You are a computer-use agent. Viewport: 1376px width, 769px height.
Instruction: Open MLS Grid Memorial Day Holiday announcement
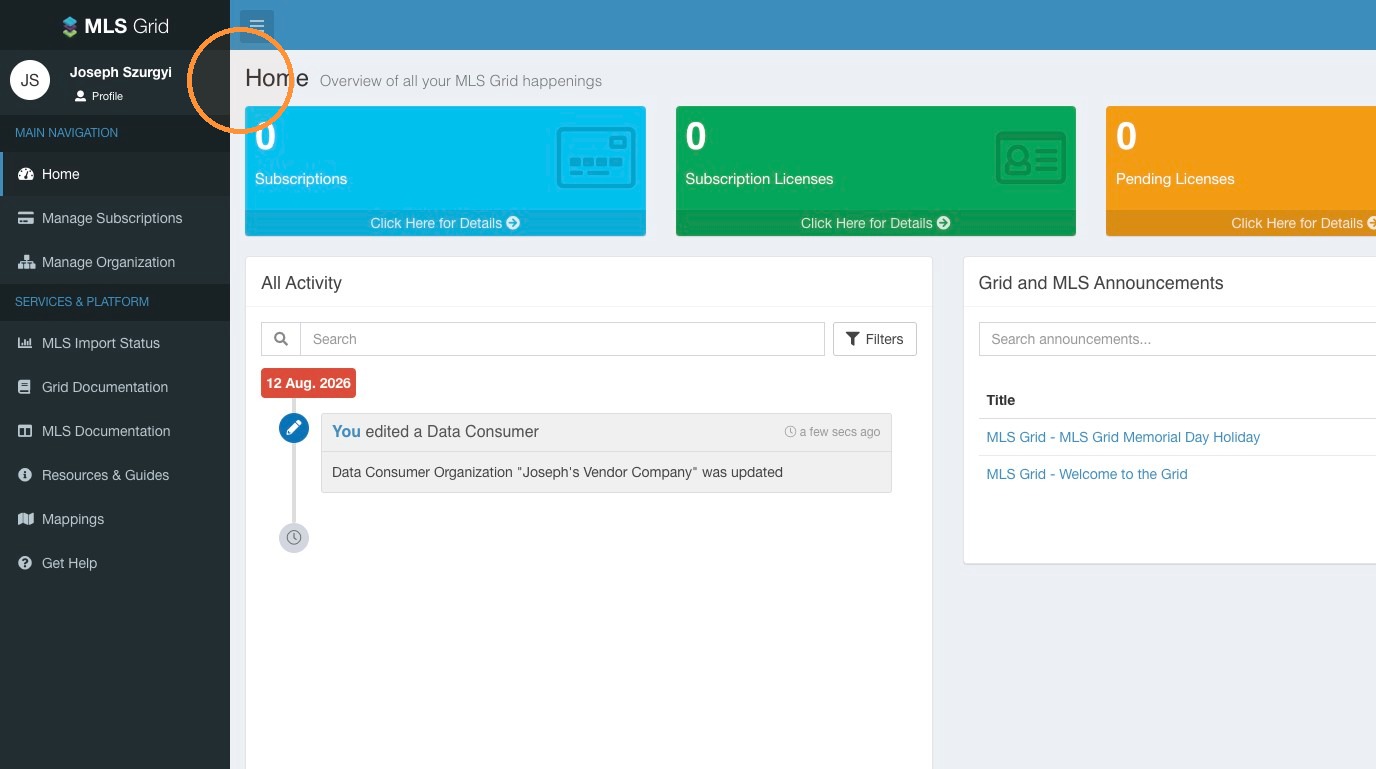[1123, 437]
